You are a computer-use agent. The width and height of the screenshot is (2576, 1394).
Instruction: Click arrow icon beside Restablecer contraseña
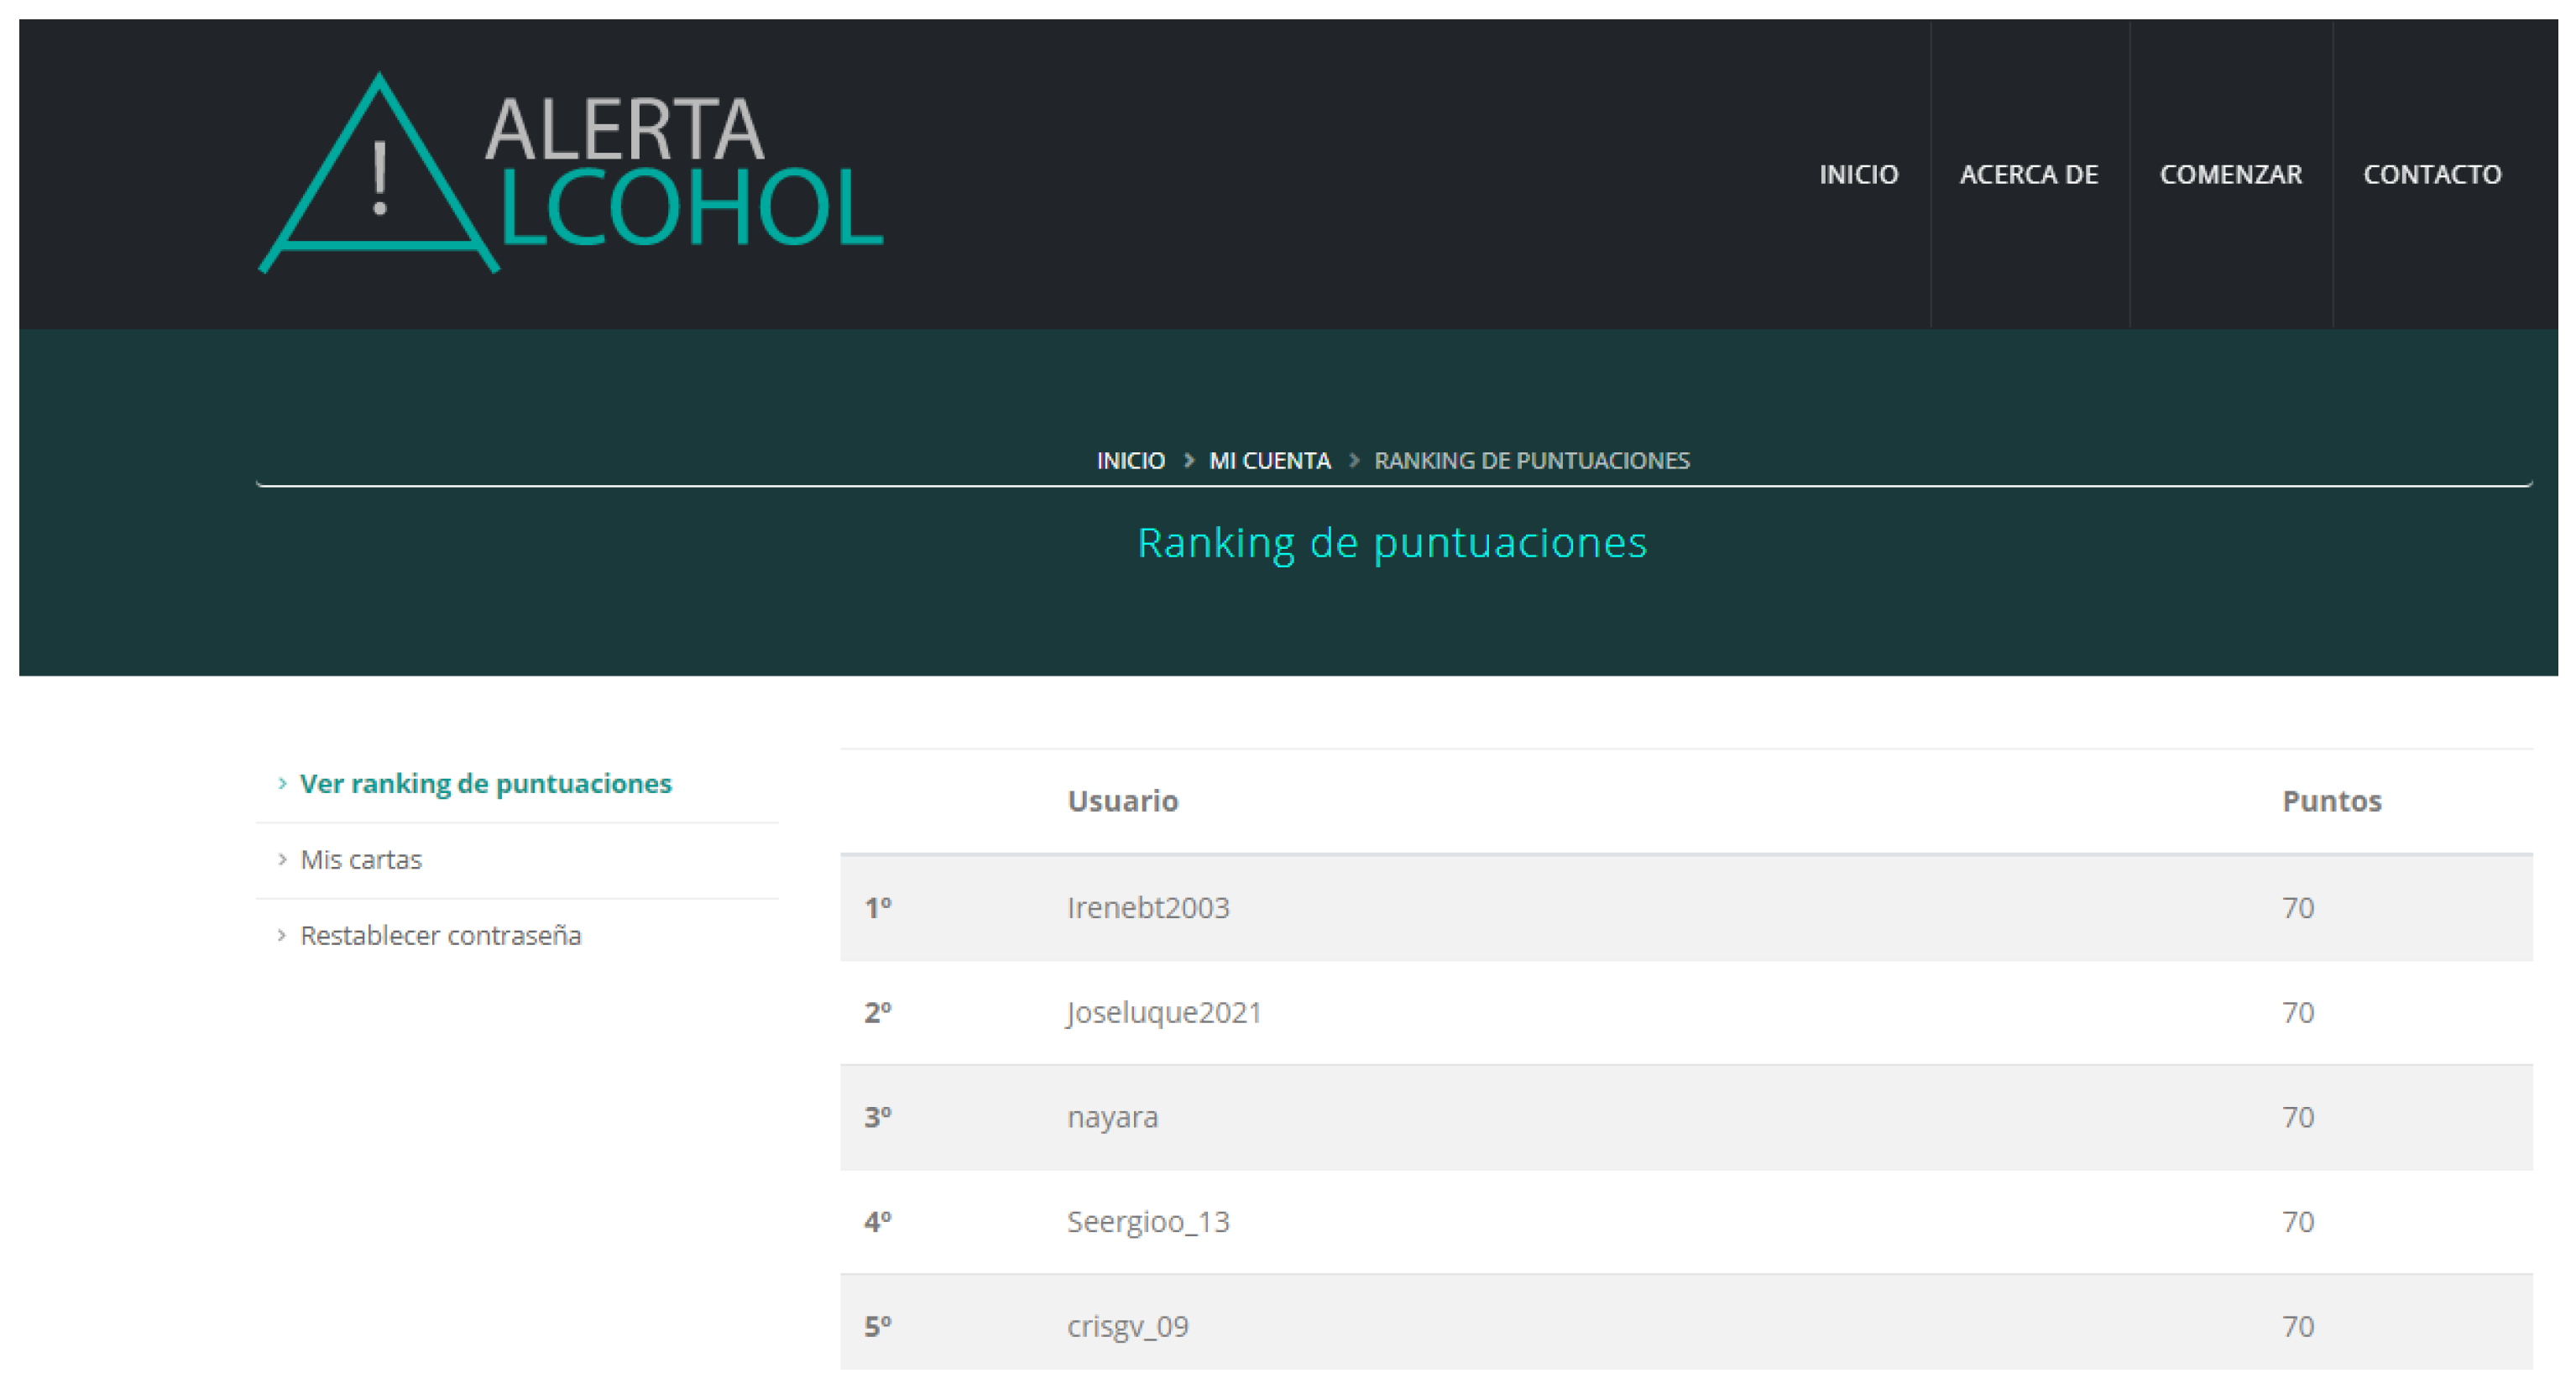coord(282,935)
